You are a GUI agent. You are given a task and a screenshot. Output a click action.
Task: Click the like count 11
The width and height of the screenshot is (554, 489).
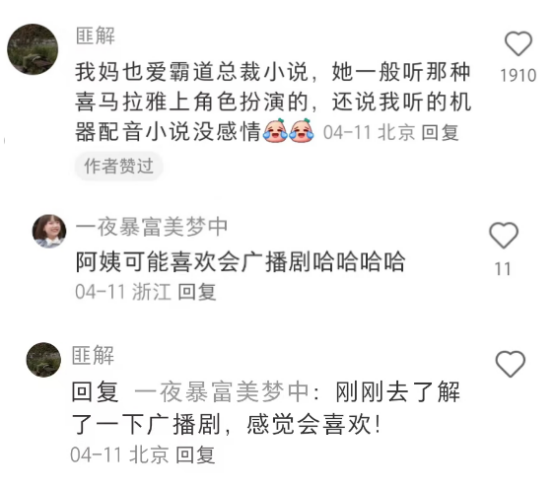(x=503, y=269)
